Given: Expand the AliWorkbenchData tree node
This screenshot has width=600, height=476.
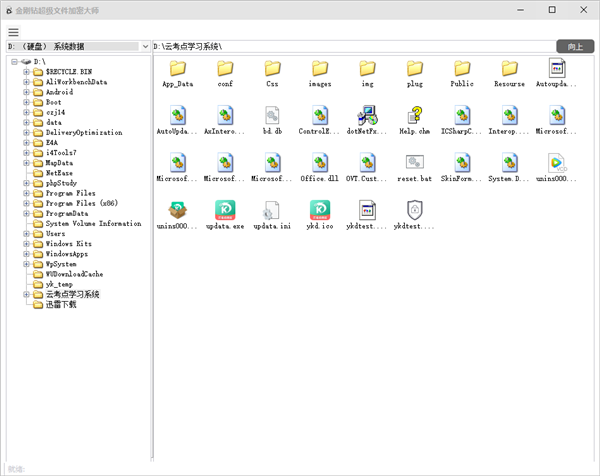Looking at the screenshot, I should [26, 82].
